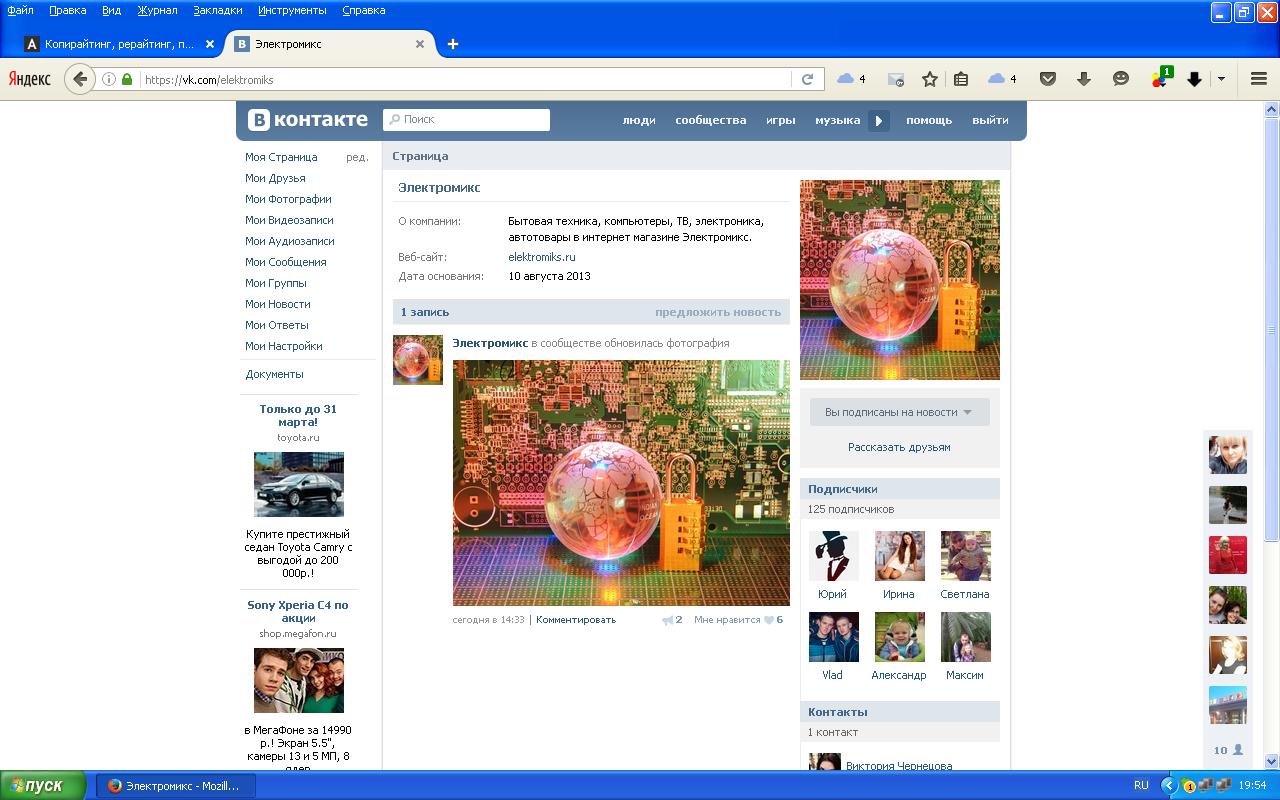Open the Журнал menu
The image size is (1280, 800).
[x=157, y=10]
